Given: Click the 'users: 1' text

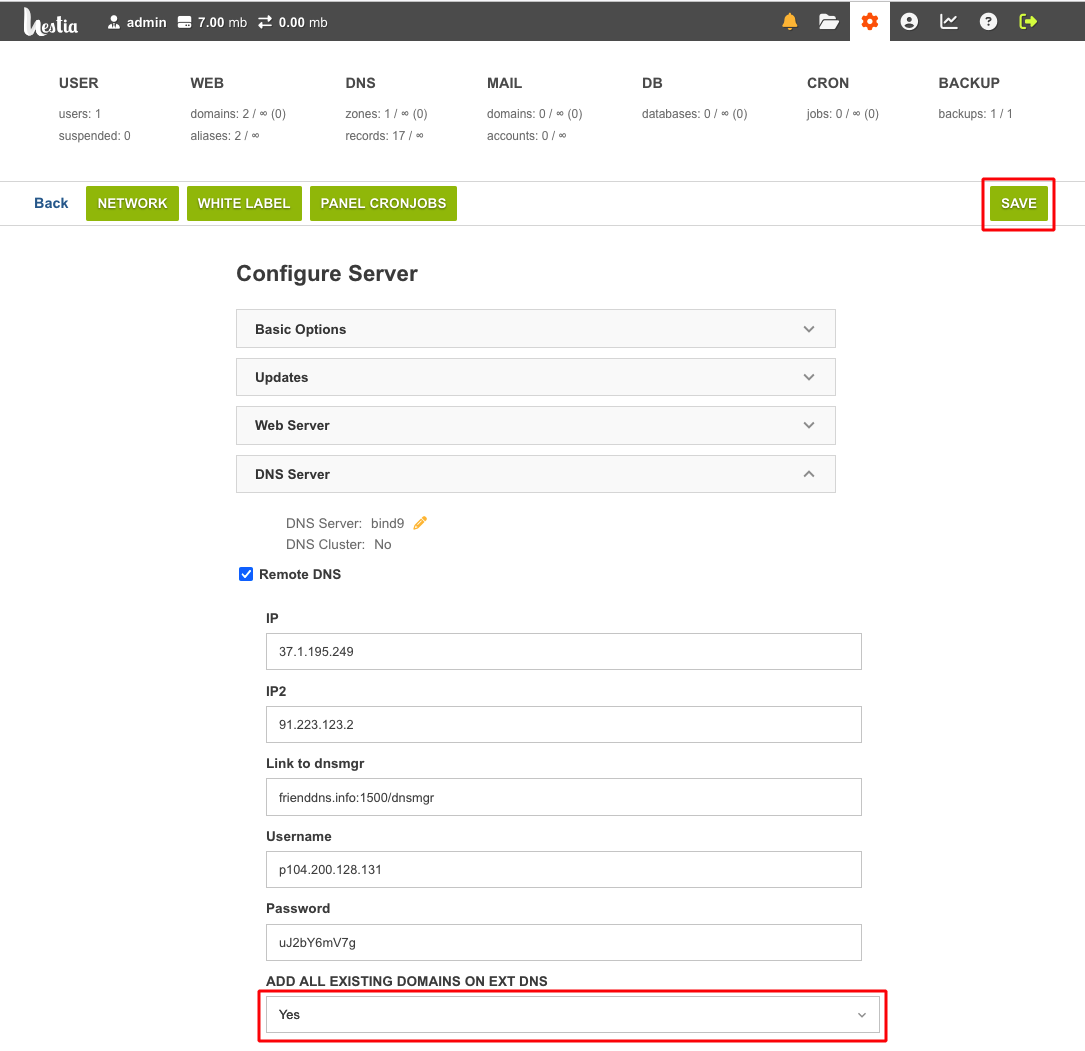Looking at the screenshot, I should pos(80,113).
